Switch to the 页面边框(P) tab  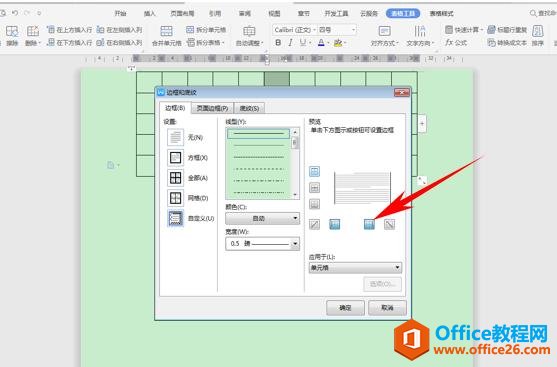212,108
